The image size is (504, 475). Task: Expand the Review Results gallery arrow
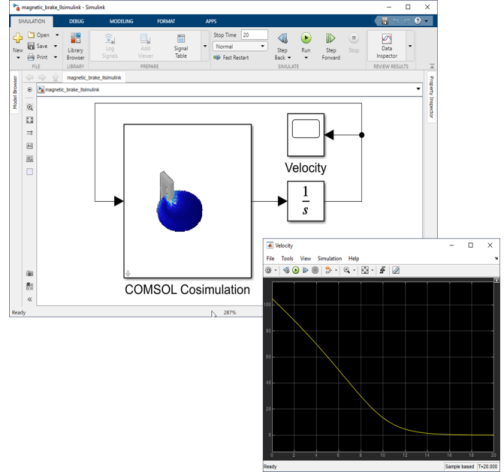pyautogui.click(x=410, y=46)
